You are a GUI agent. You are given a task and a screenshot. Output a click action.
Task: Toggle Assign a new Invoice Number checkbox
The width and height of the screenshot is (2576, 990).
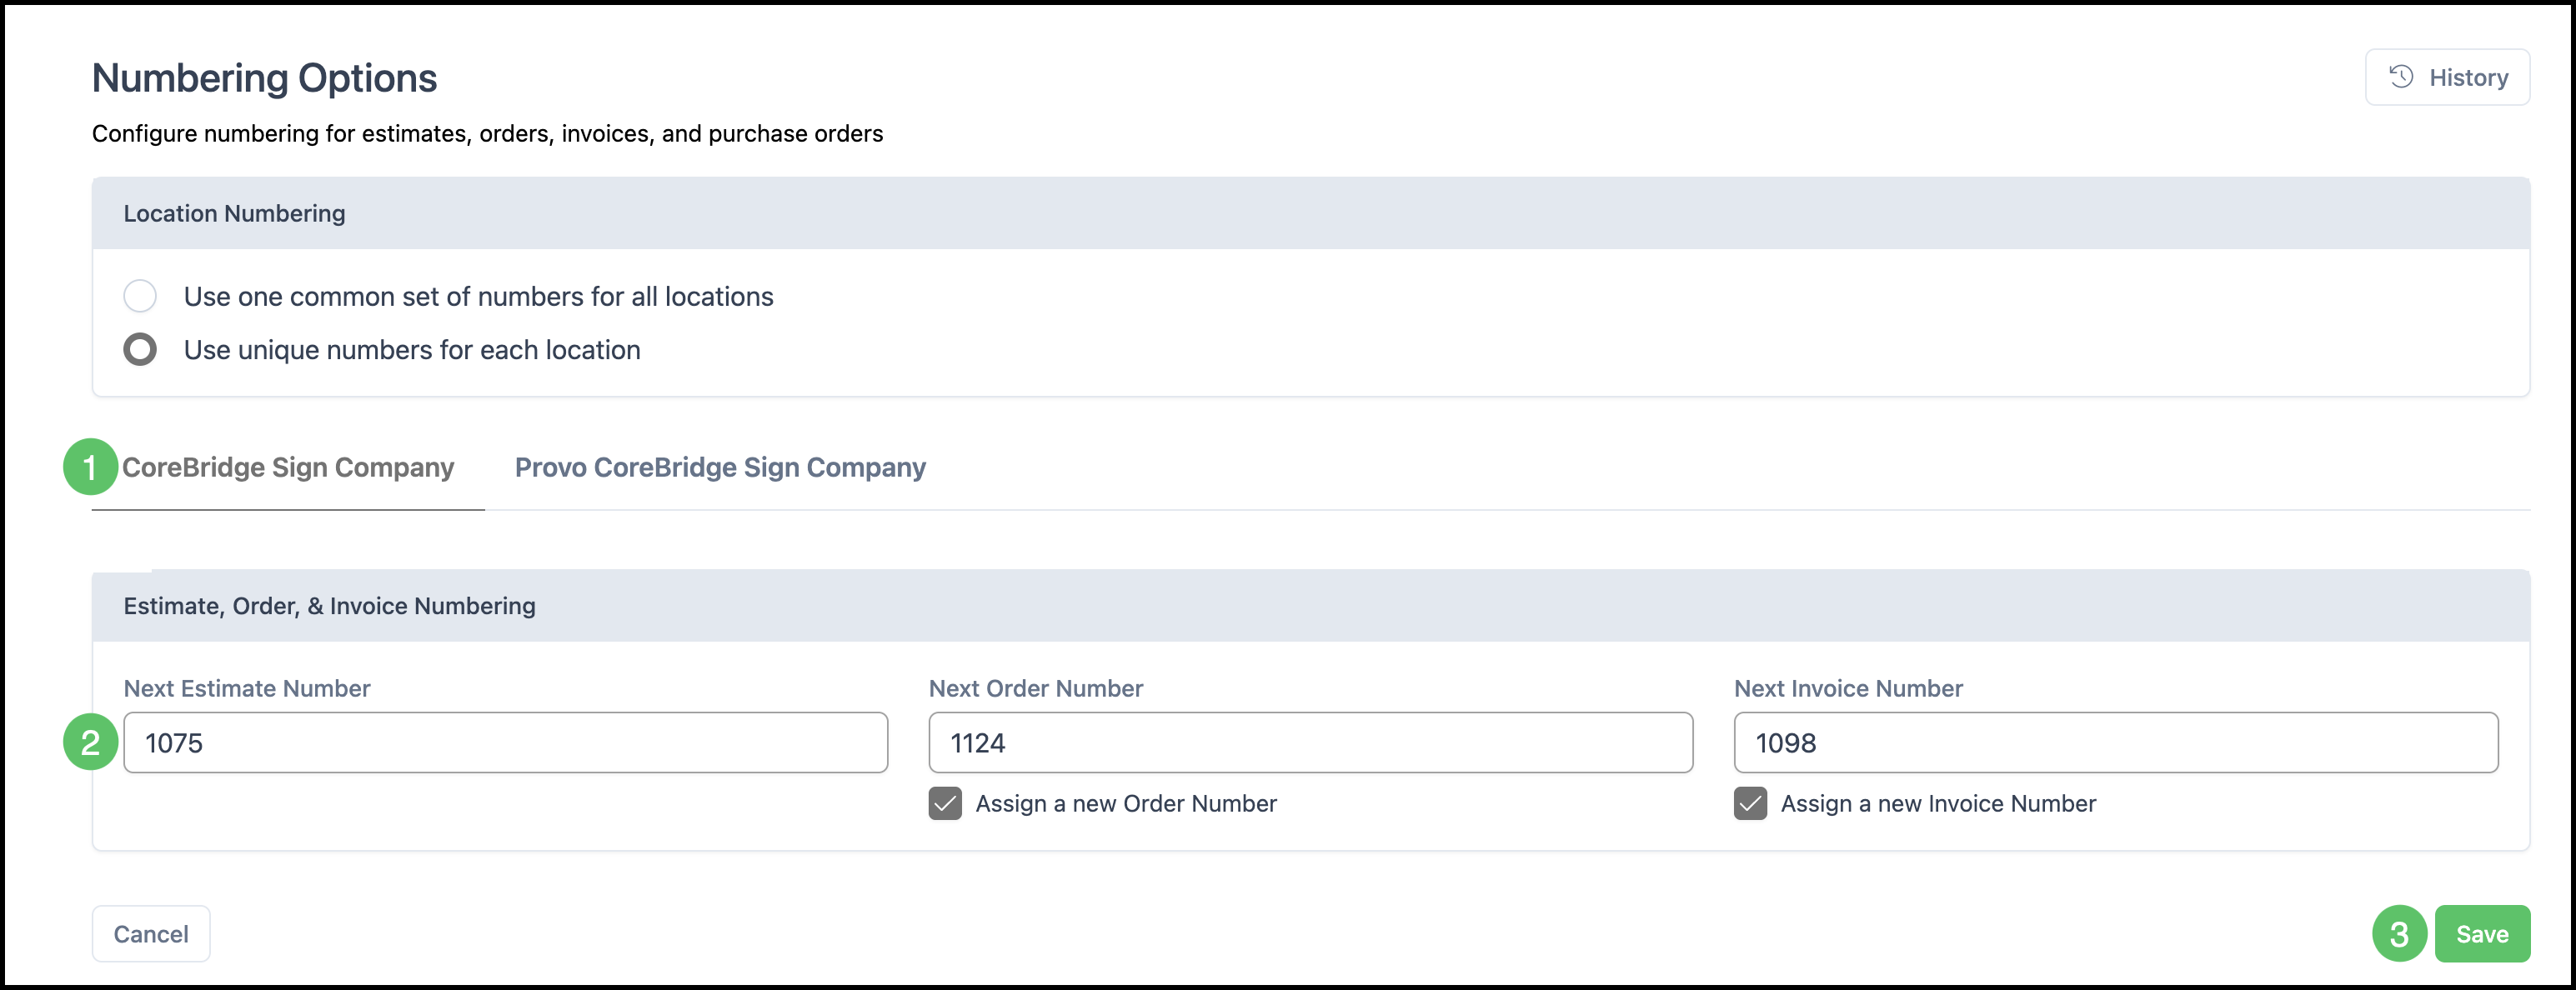tap(1750, 803)
